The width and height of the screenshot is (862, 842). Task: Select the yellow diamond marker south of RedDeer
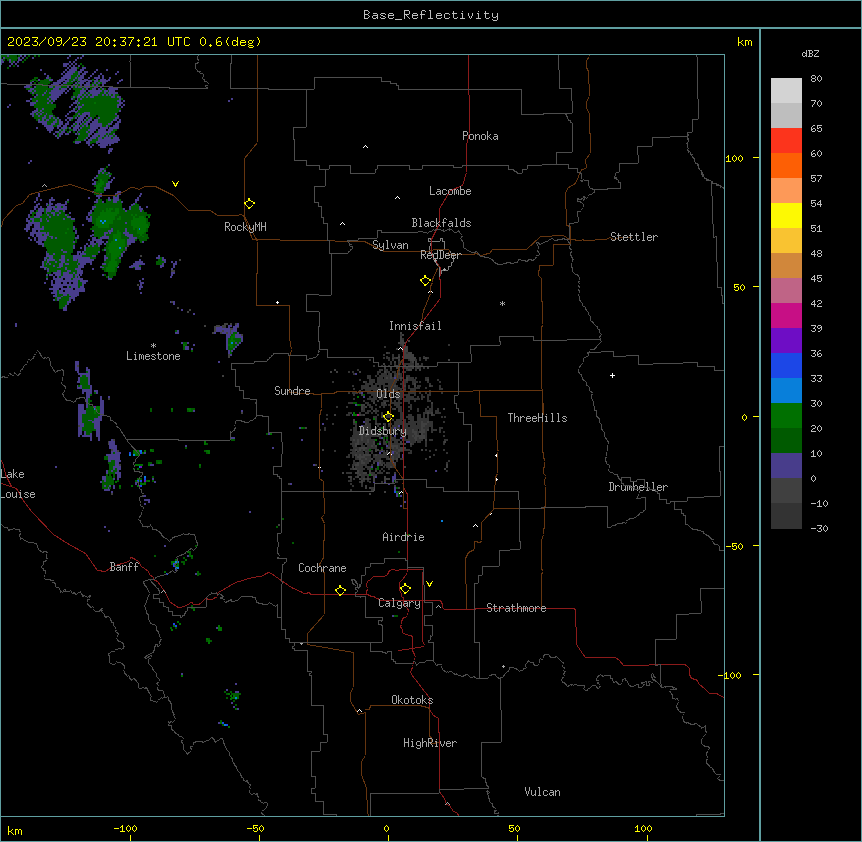(426, 281)
